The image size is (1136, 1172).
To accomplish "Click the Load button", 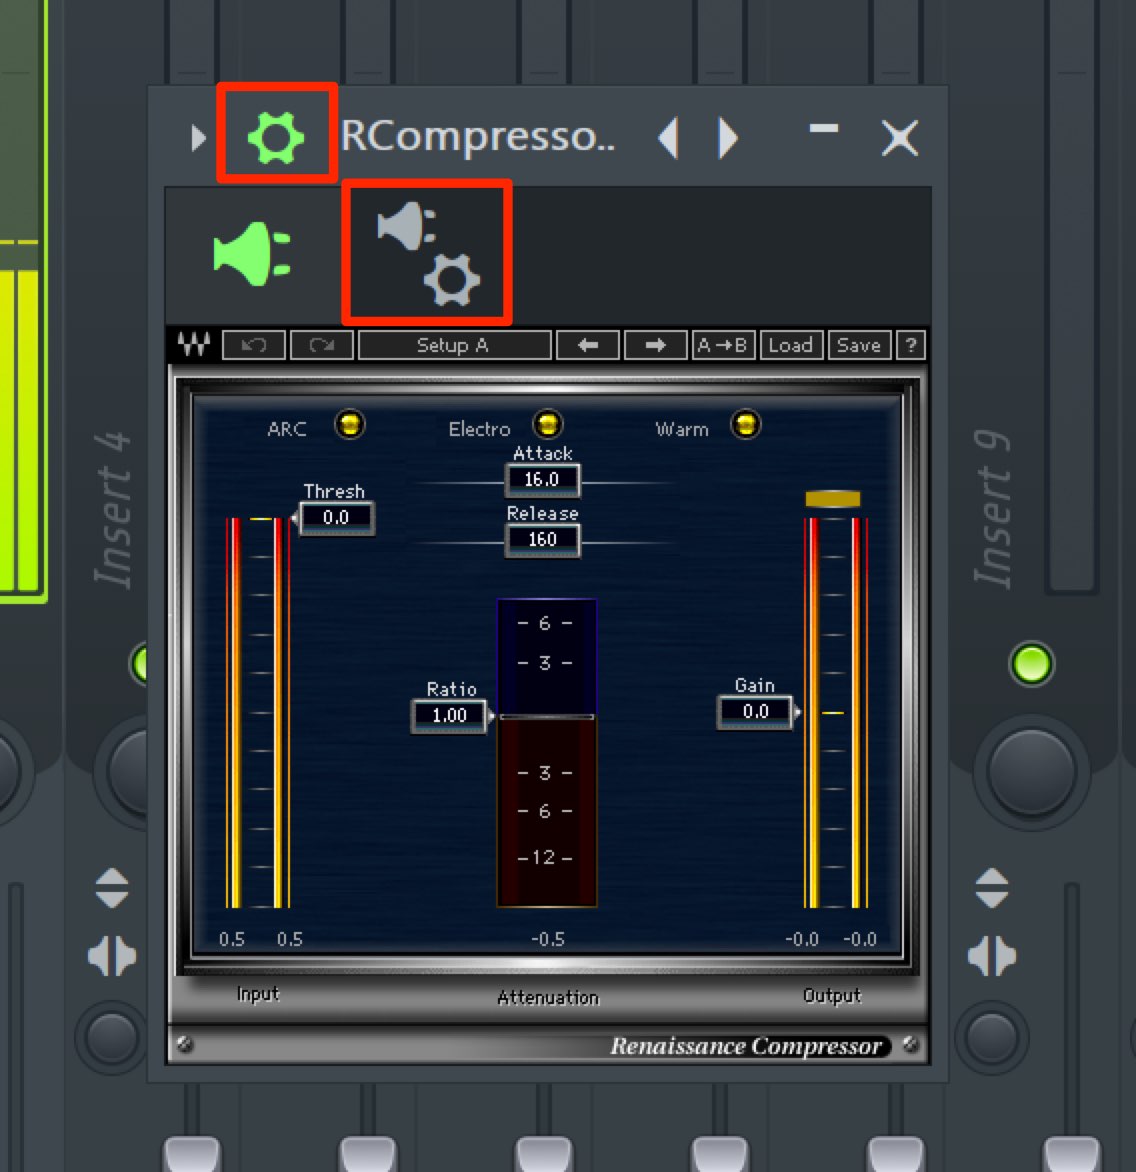I will [x=791, y=345].
